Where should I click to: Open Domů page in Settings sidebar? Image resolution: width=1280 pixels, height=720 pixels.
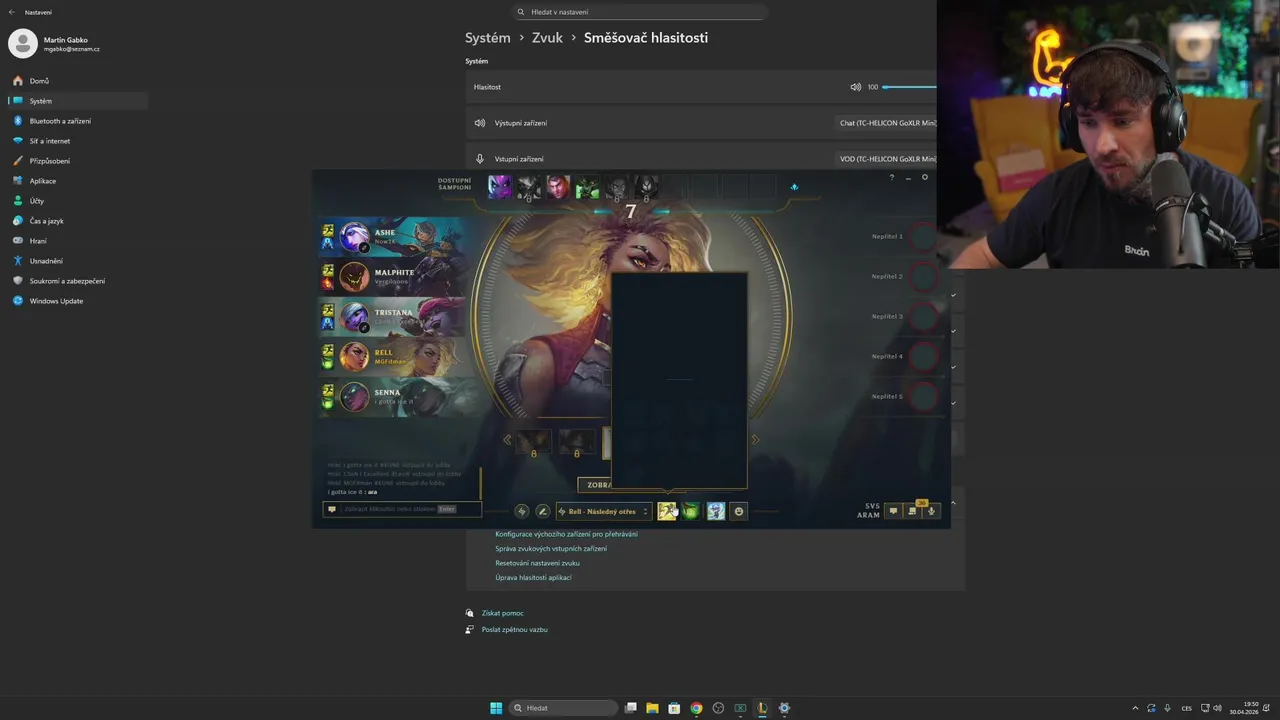[78, 81]
